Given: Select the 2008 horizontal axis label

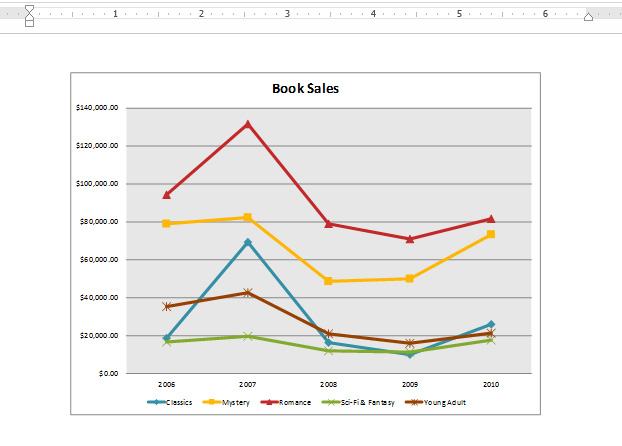Looking at the screenshot, I should pos(328,383).
